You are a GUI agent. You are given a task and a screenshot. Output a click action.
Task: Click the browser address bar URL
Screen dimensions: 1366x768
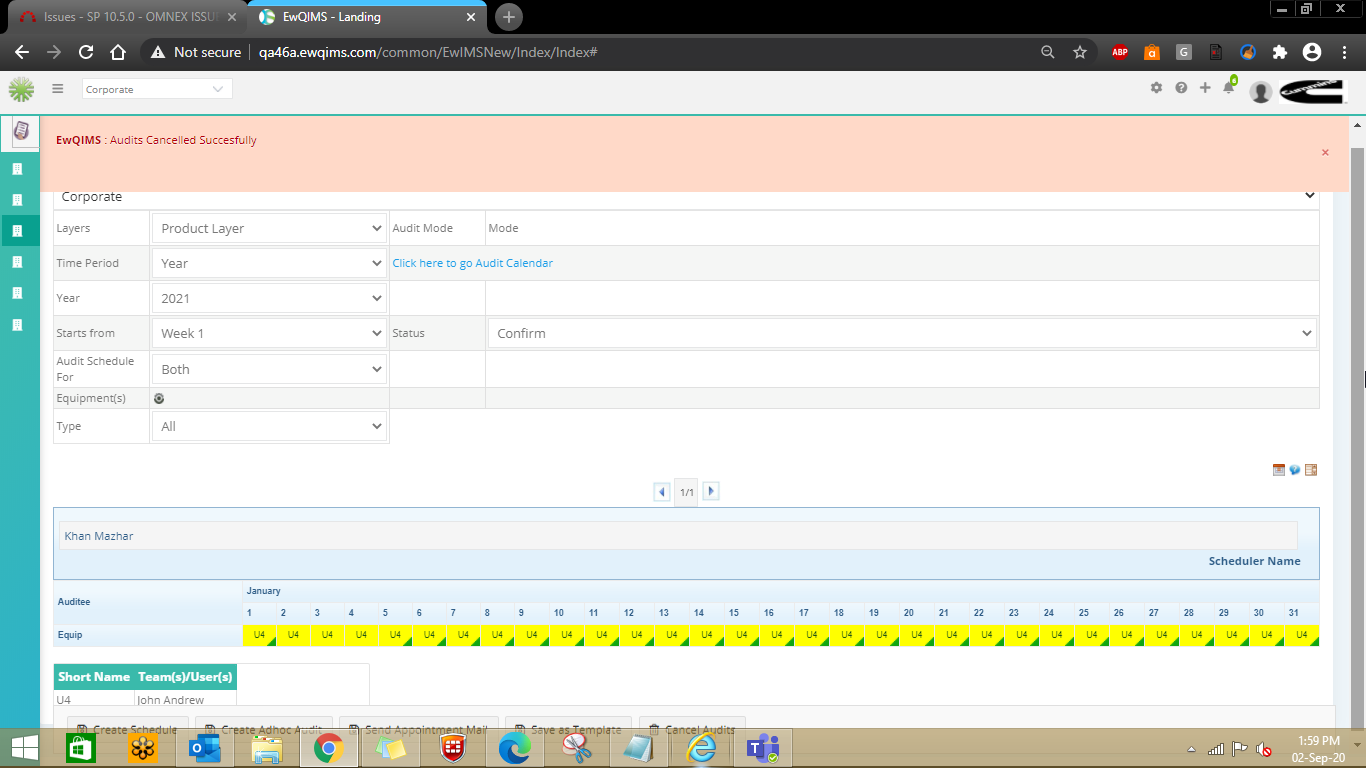[428, 52]
